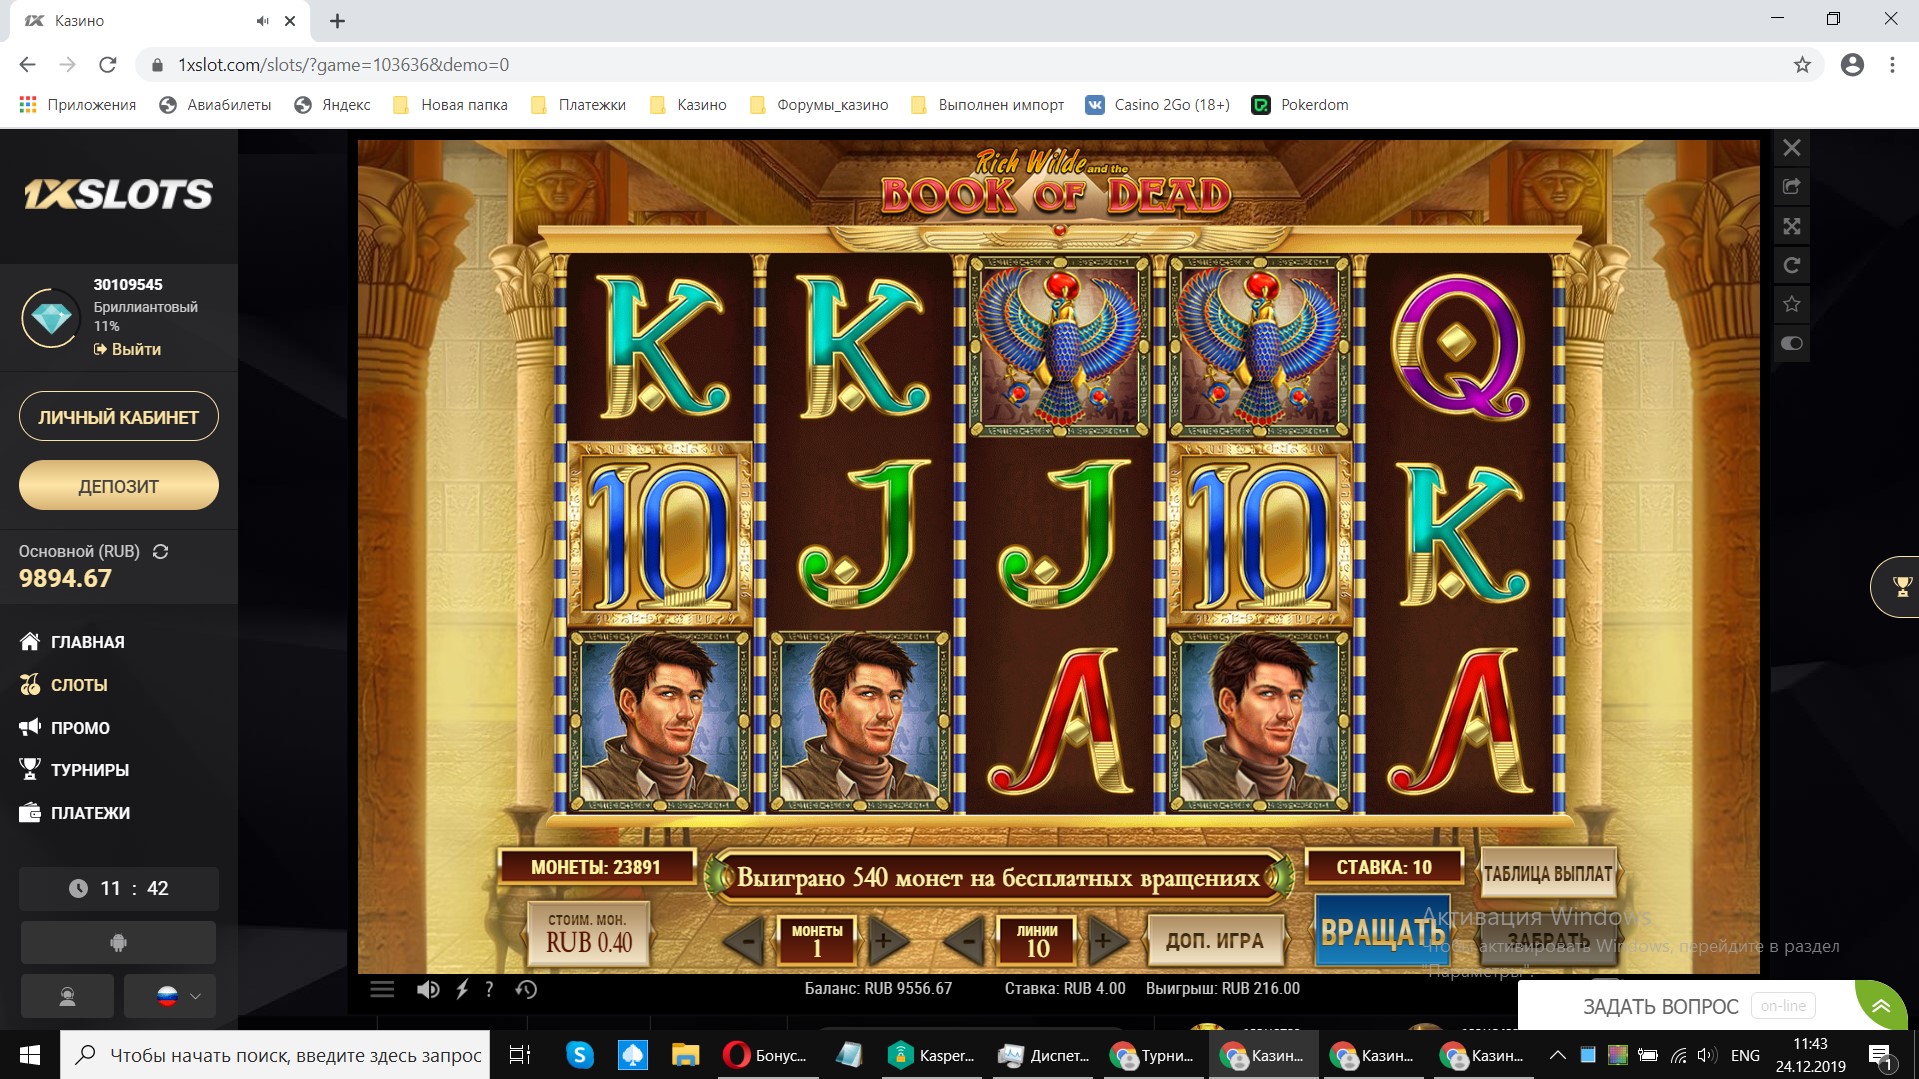This screenshot has height=1079, width=1919.
Task: Toggle the switch beside the game panel
Action: 1791,343
